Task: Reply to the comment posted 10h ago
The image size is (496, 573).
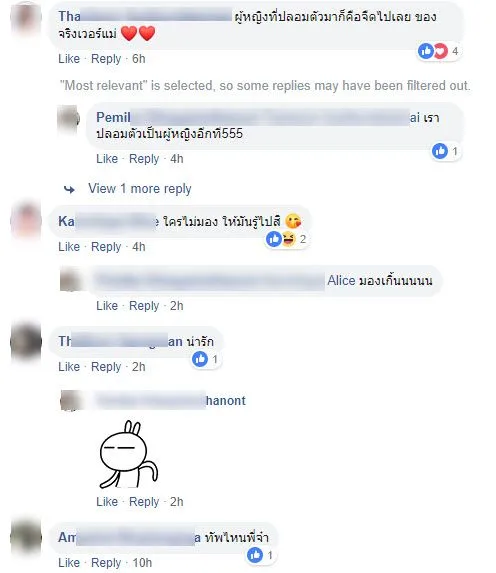Action: 106,563
